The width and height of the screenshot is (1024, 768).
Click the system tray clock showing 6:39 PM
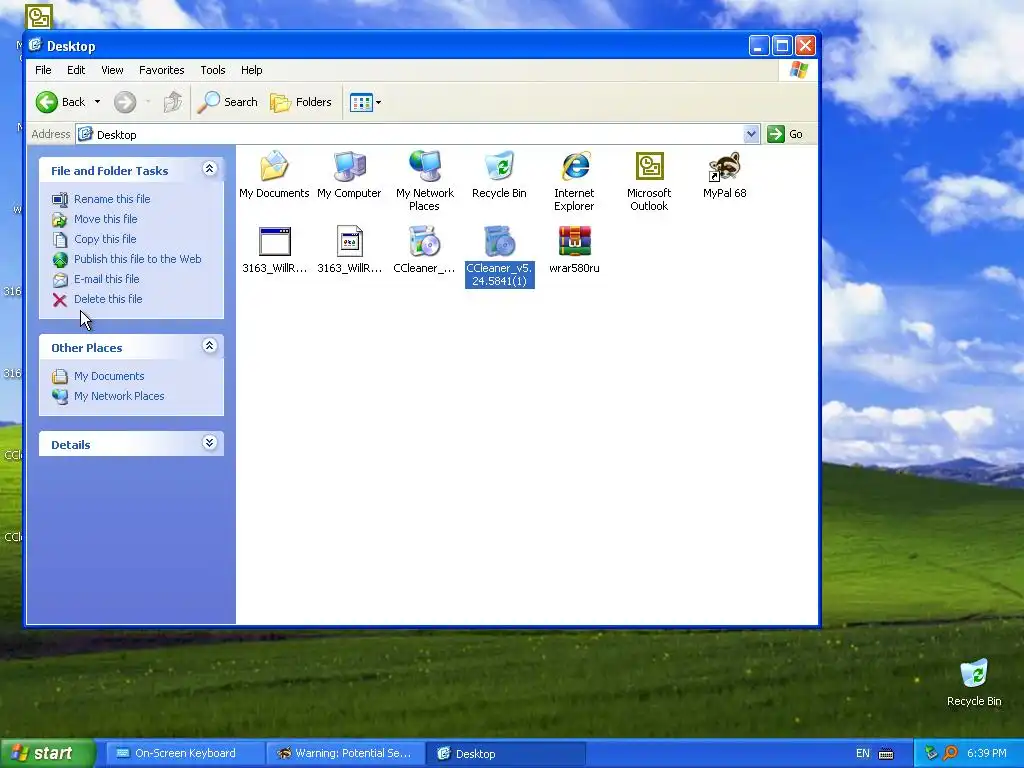pyautogui.click(x=986, y=754)
